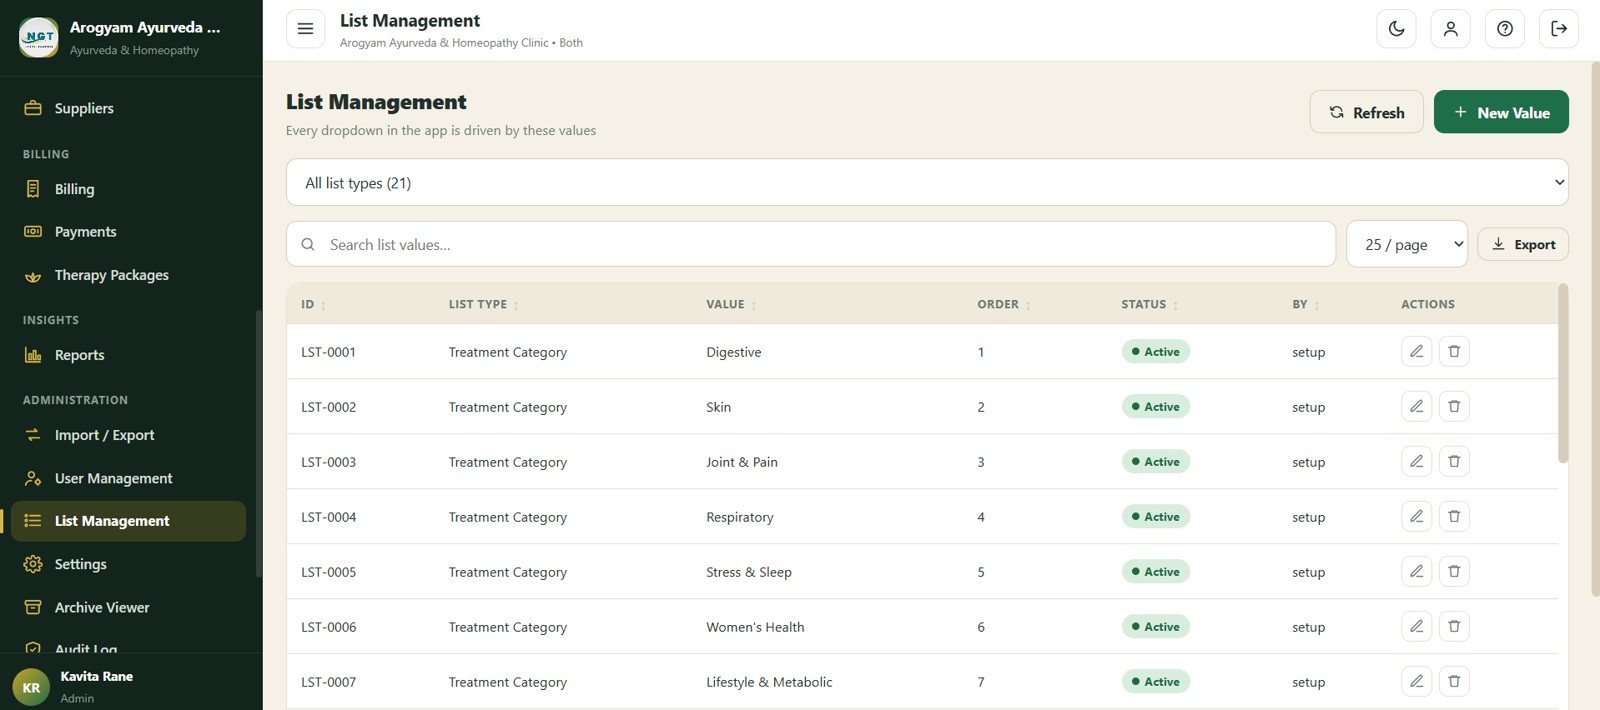Open Suppliers in the sidebar
Viewport: 1600px width, 710px height.
(x=128, y=108)
